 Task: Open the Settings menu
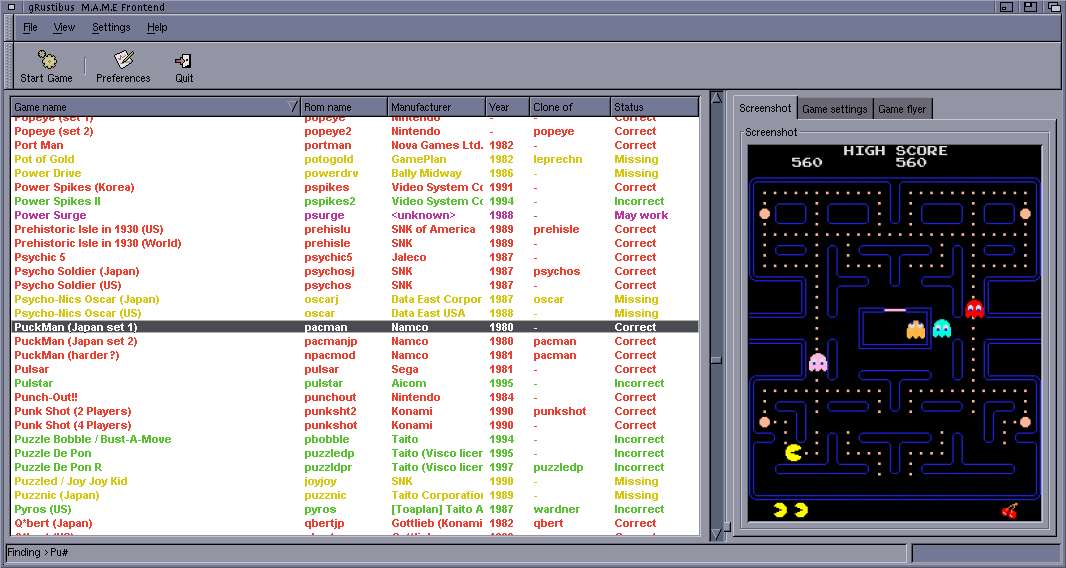click(x=111, y=28)
